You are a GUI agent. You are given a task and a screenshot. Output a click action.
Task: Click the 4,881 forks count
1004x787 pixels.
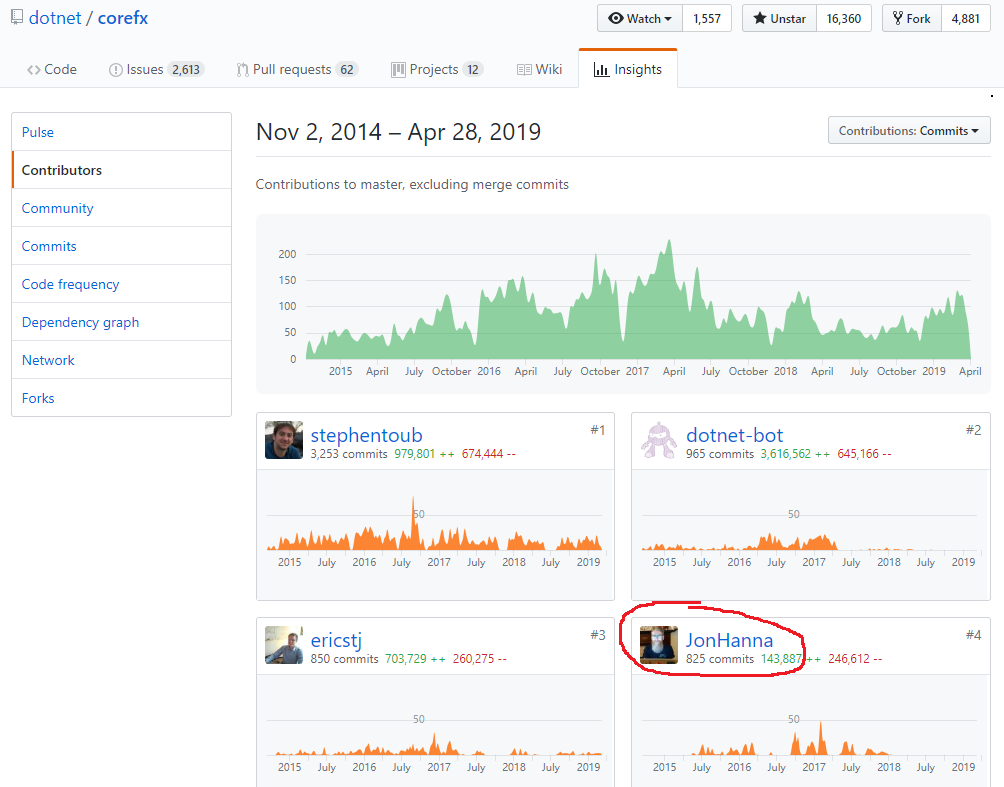point(966,18)
